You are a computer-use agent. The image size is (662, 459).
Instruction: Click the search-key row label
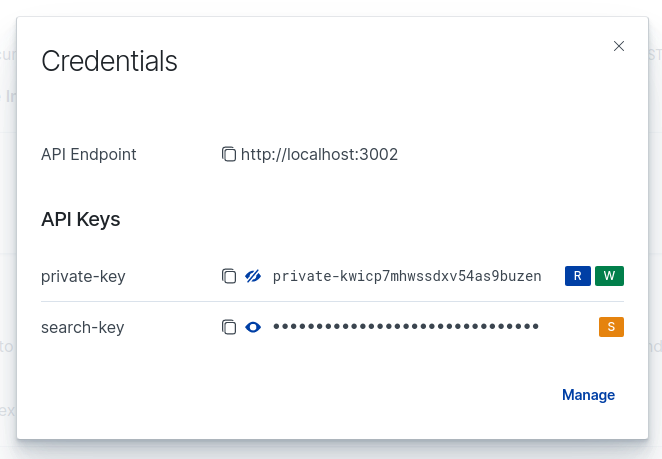coord(83,327)
